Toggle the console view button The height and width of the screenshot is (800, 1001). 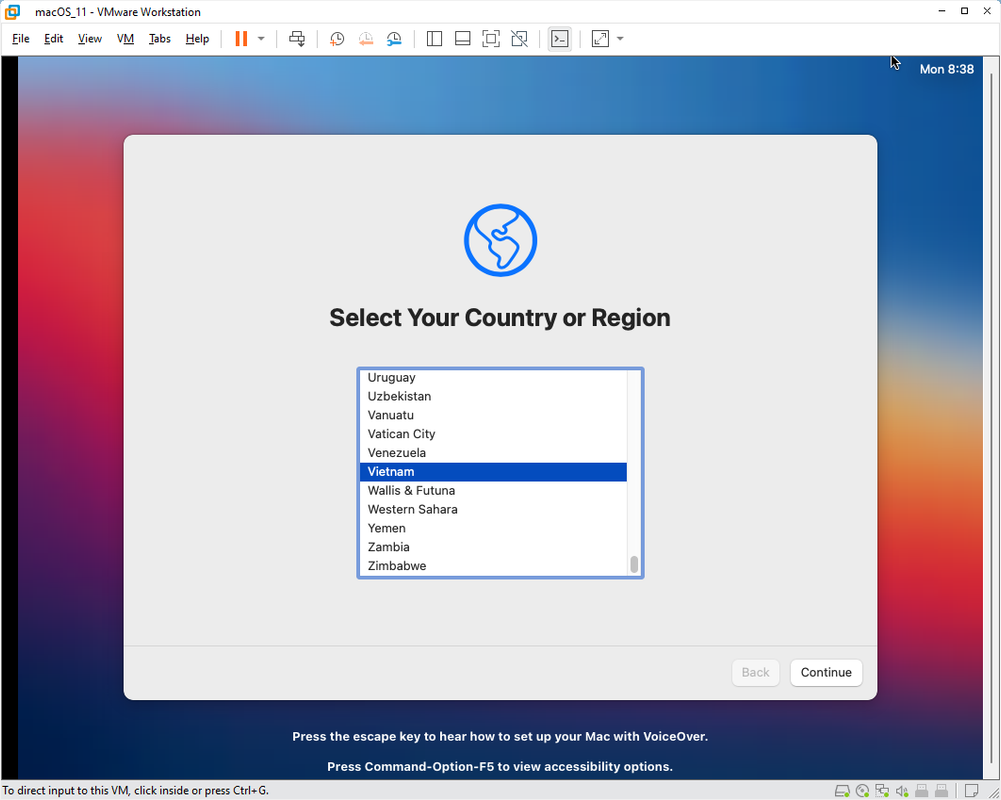pyautogui.click(x=559, y=39)
